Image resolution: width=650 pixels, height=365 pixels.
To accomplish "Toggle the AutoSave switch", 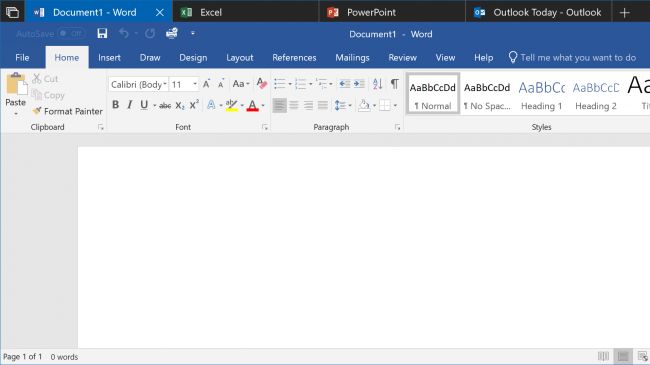I will 71,33.
